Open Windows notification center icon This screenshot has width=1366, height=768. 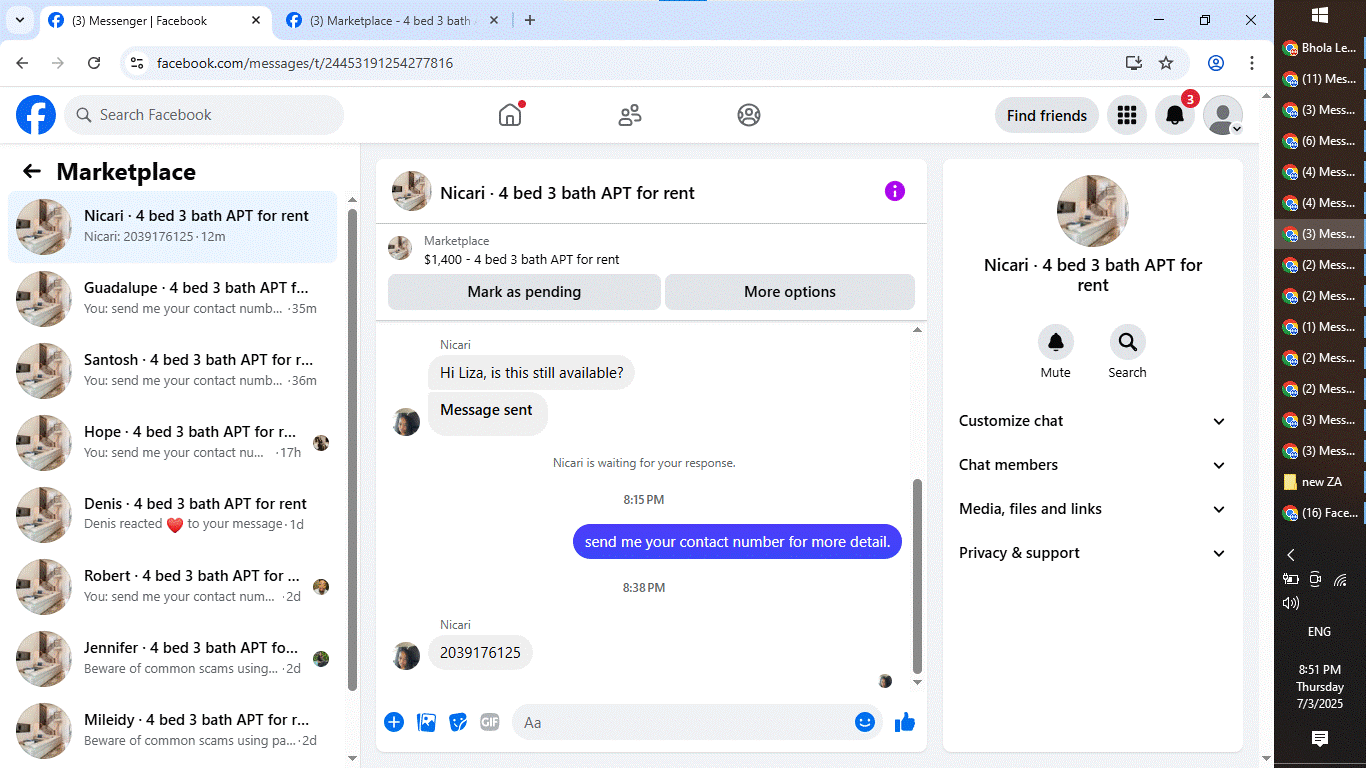tap(1319, 738)
